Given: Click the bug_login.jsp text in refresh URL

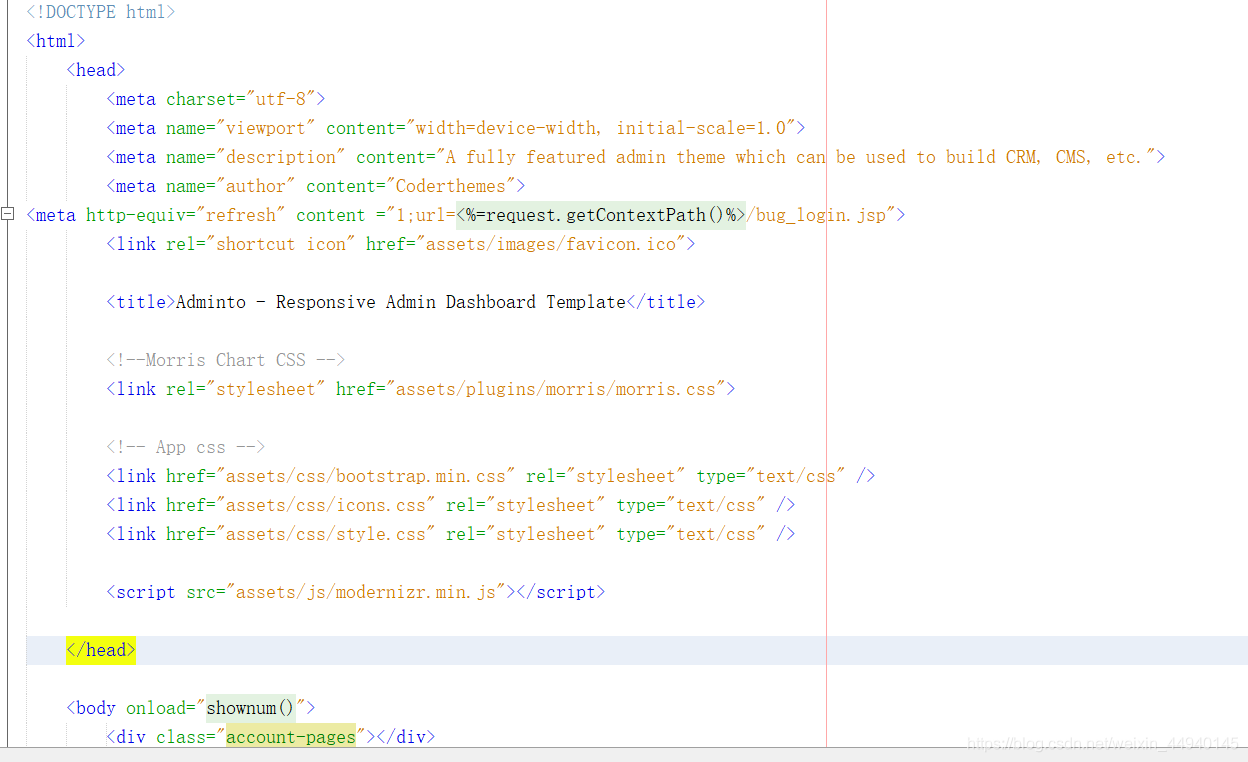Looking at the screenshot, I should click(821, 215).
